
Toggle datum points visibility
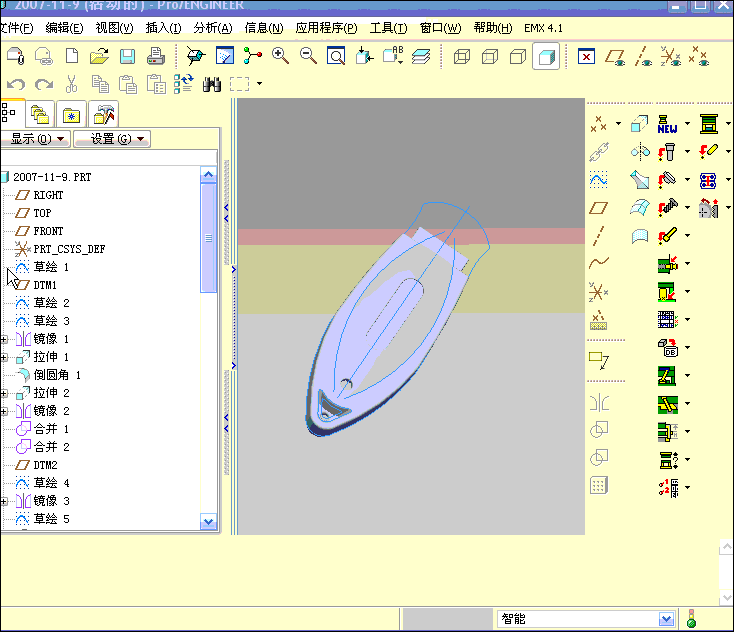[698, 56]
